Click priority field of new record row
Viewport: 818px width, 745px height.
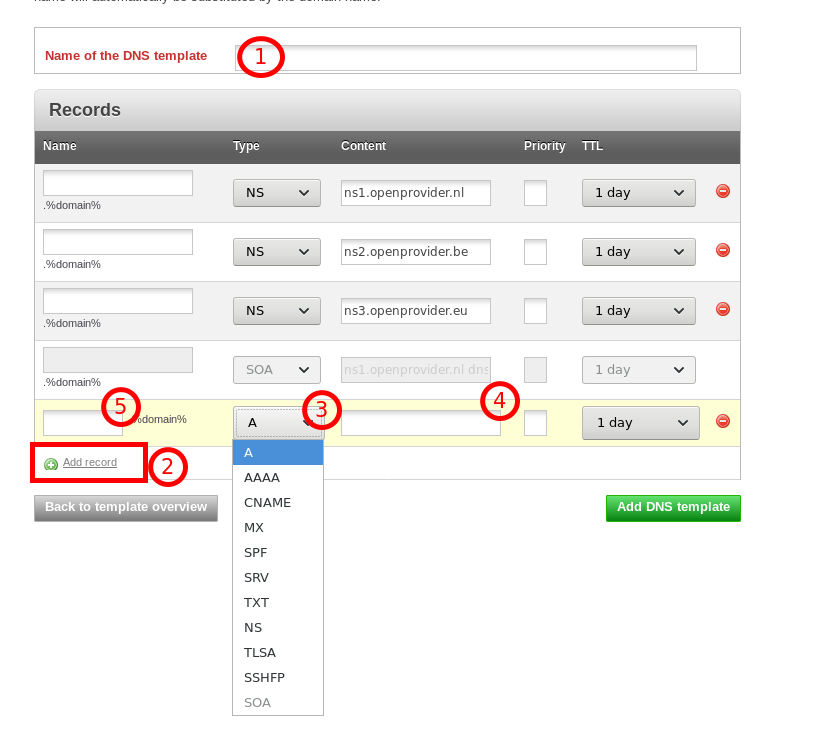click(x=535, y=423)
